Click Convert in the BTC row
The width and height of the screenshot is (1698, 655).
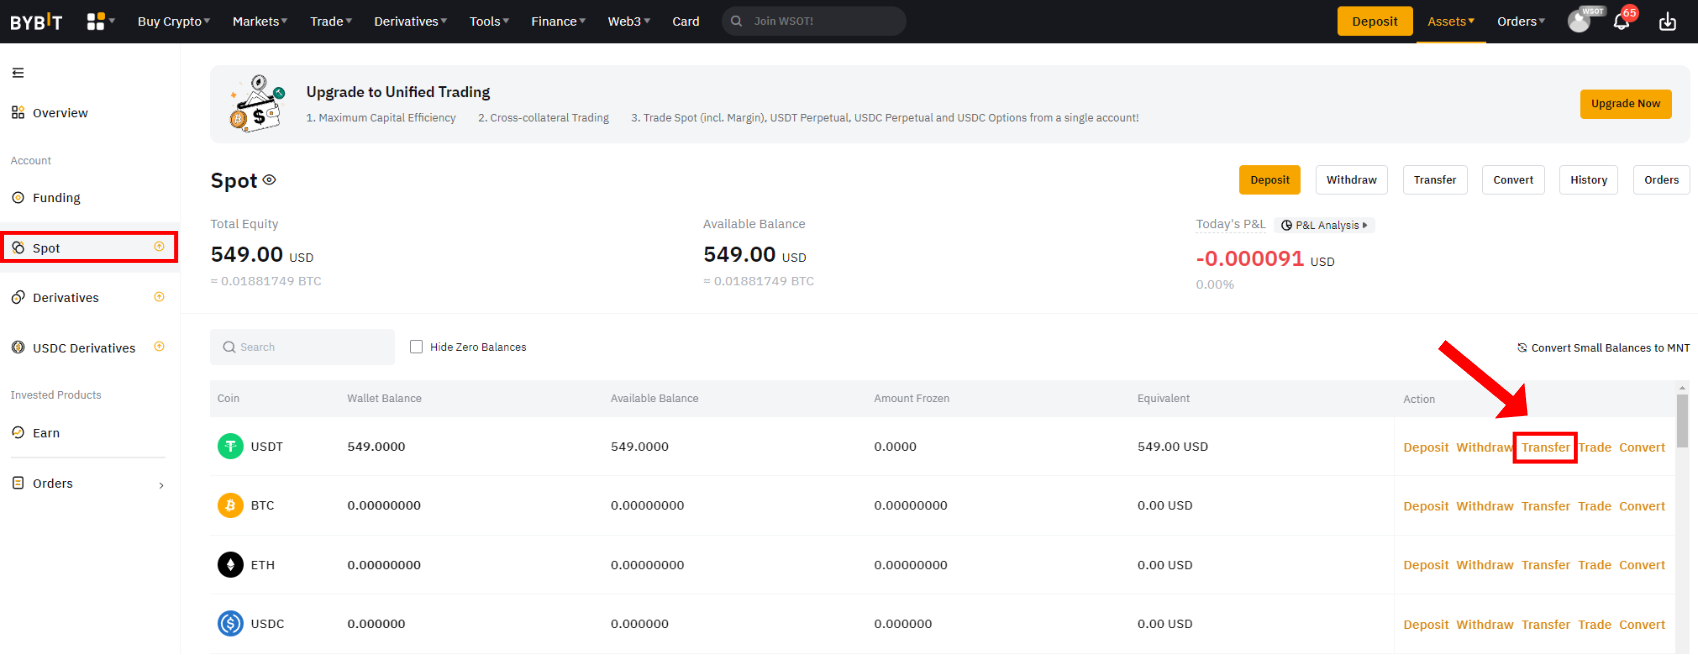pyautogui.click(x=1642, y=506)
